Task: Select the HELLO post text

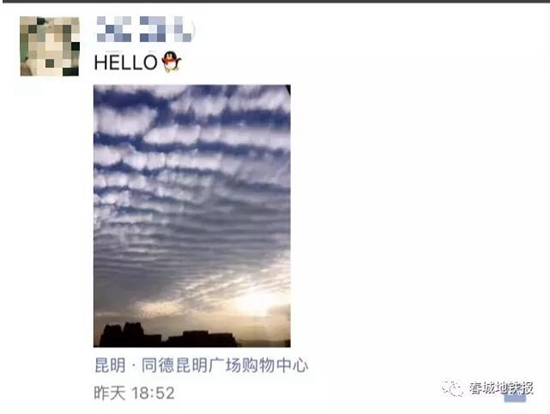Action: (x=126, y=62)
